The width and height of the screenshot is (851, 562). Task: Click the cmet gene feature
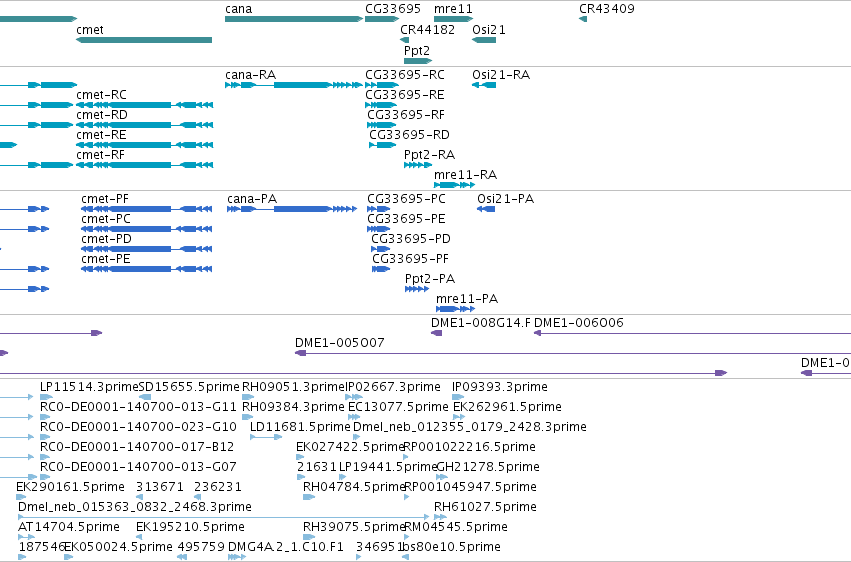click(144, 40)
